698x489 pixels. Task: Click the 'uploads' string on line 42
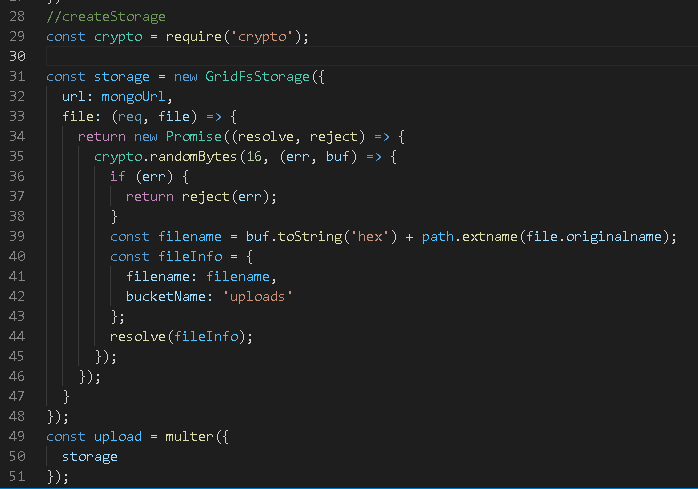[257, 297]
